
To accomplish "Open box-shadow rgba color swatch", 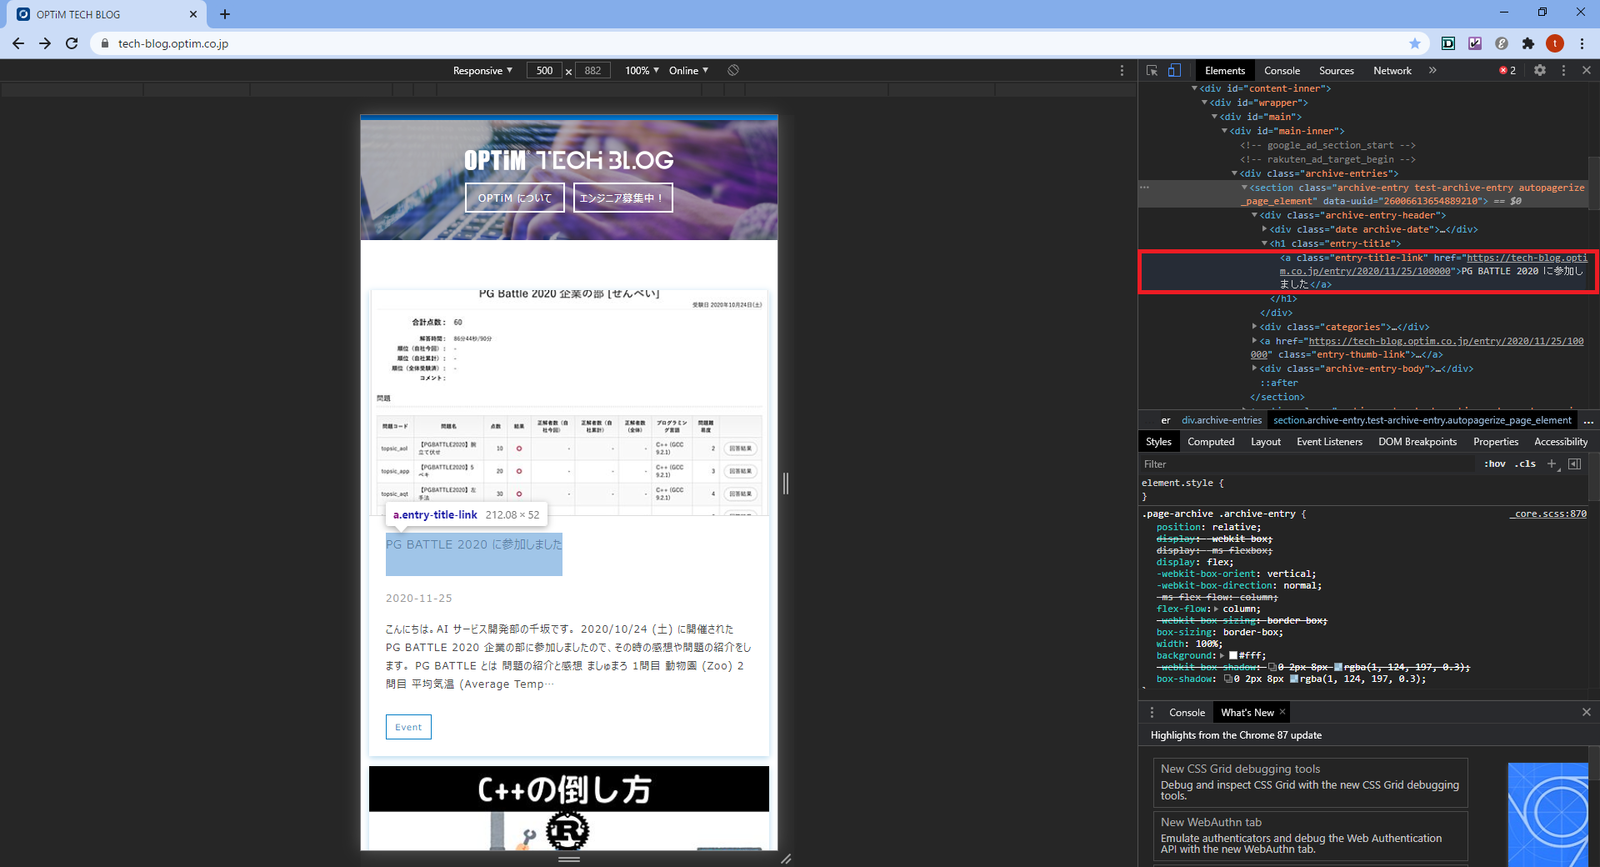I will [x=1294, y=679].
